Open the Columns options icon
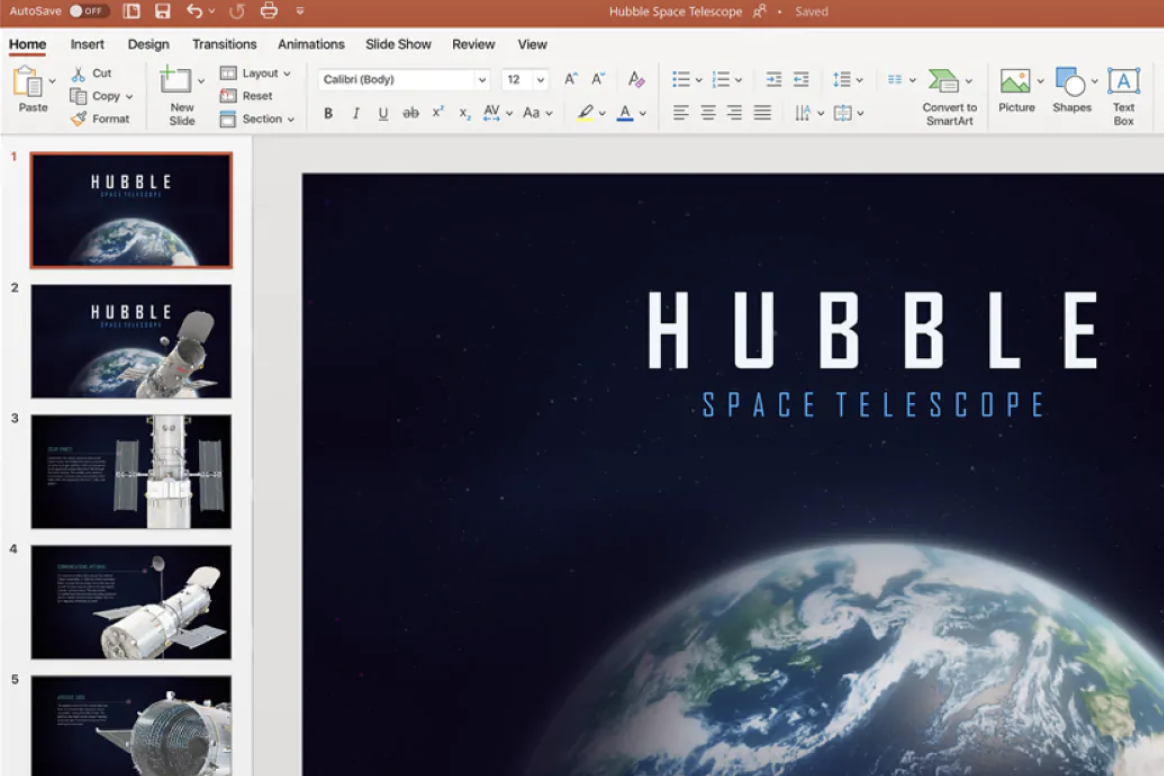 (x=895, y=79)
